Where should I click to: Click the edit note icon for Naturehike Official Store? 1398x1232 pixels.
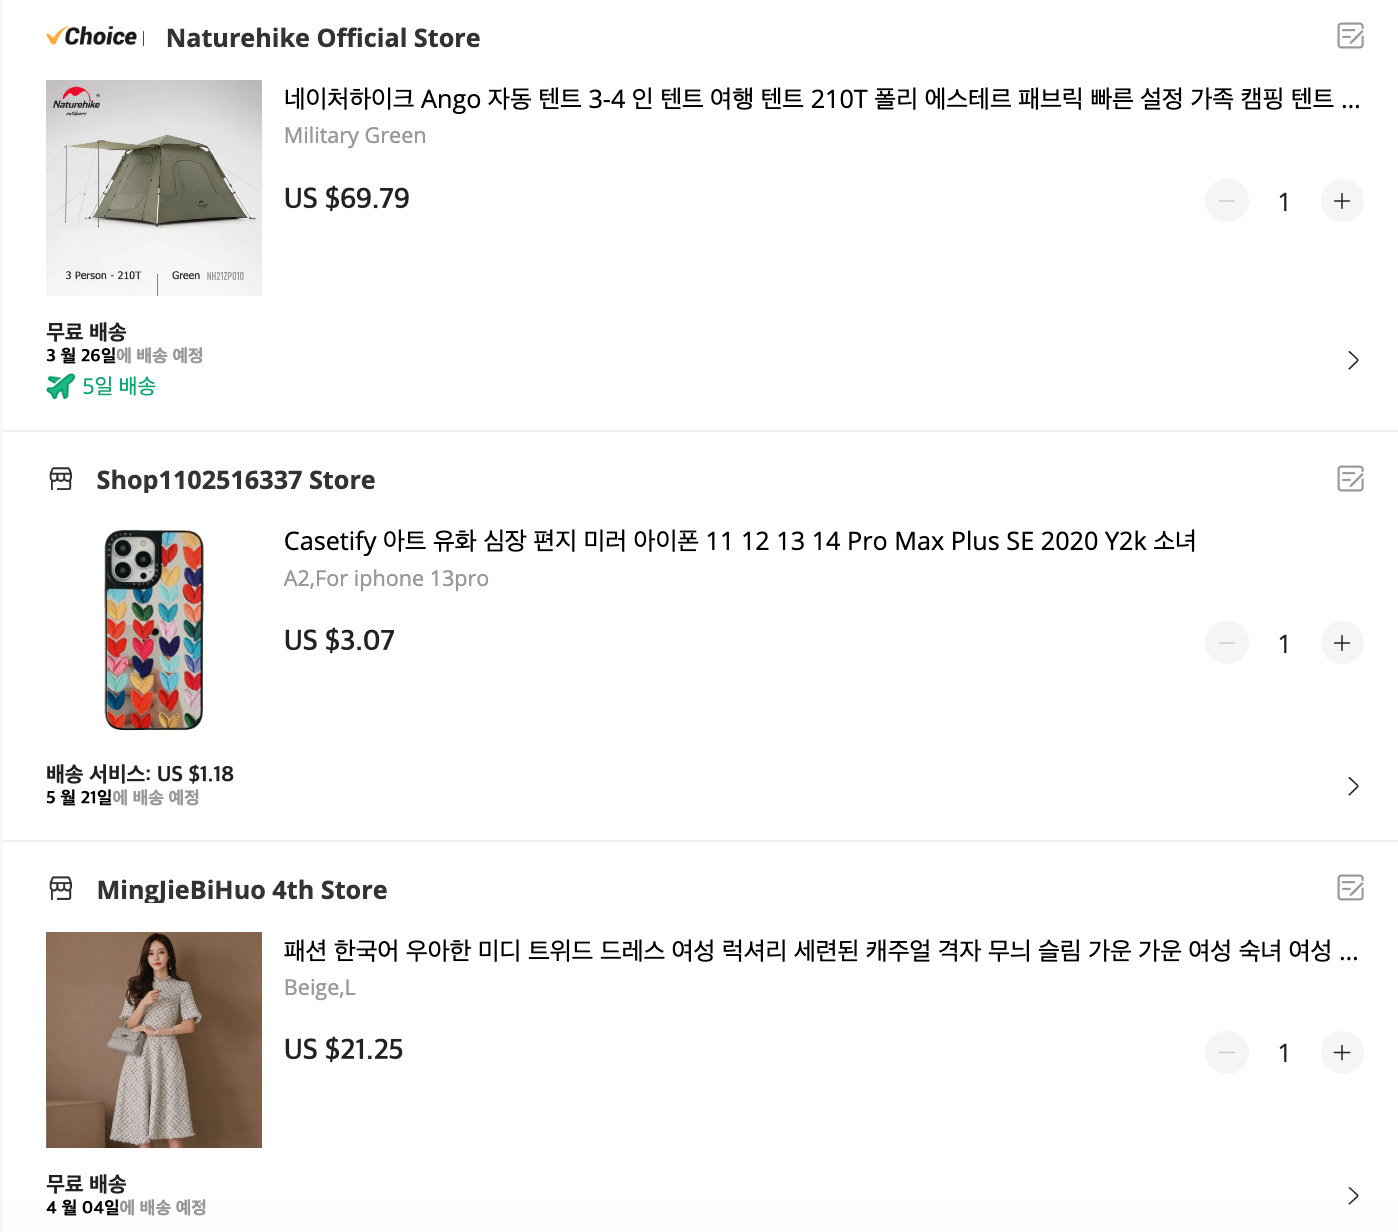coord(1353,35)
